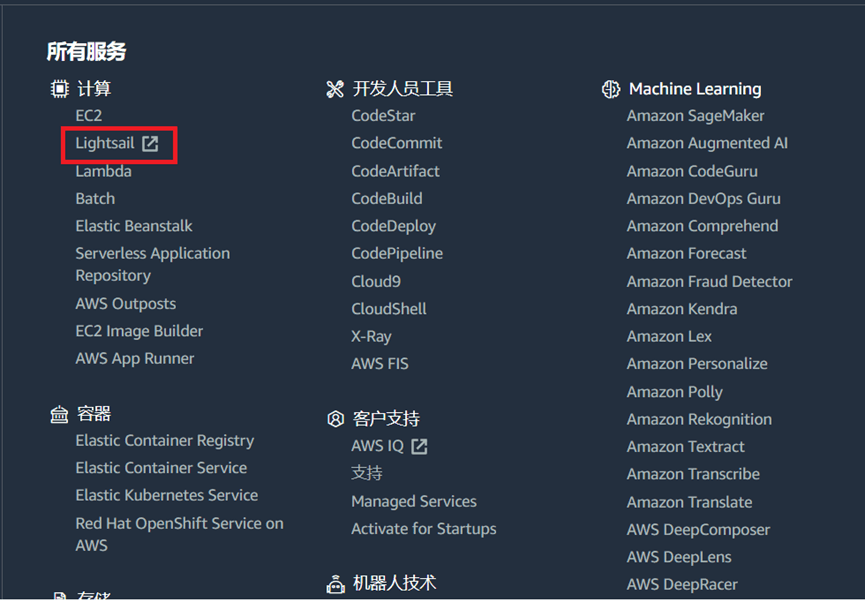
Task: Navigate to Amazon Rekognition
Action: click(x=699, y=419)
